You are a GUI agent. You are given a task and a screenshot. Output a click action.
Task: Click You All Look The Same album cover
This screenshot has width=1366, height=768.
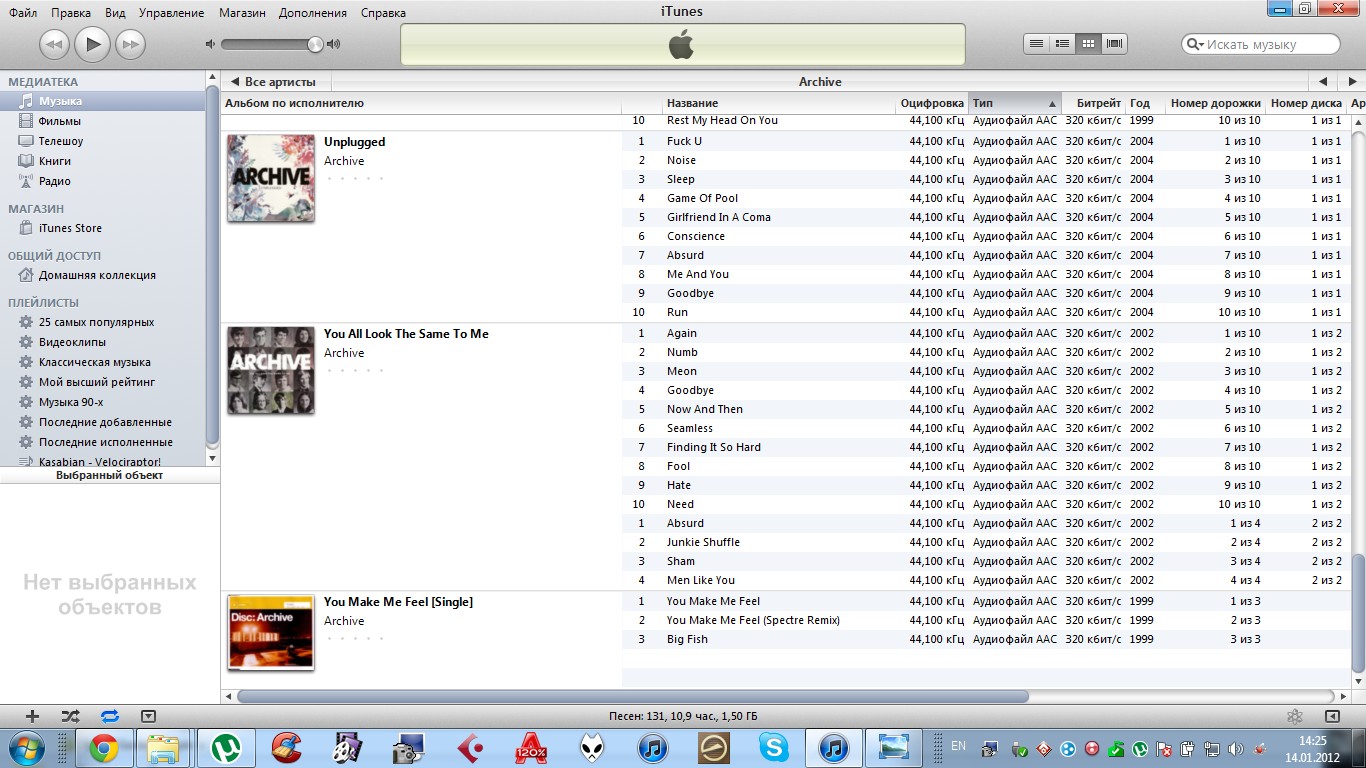pos(271,371)
